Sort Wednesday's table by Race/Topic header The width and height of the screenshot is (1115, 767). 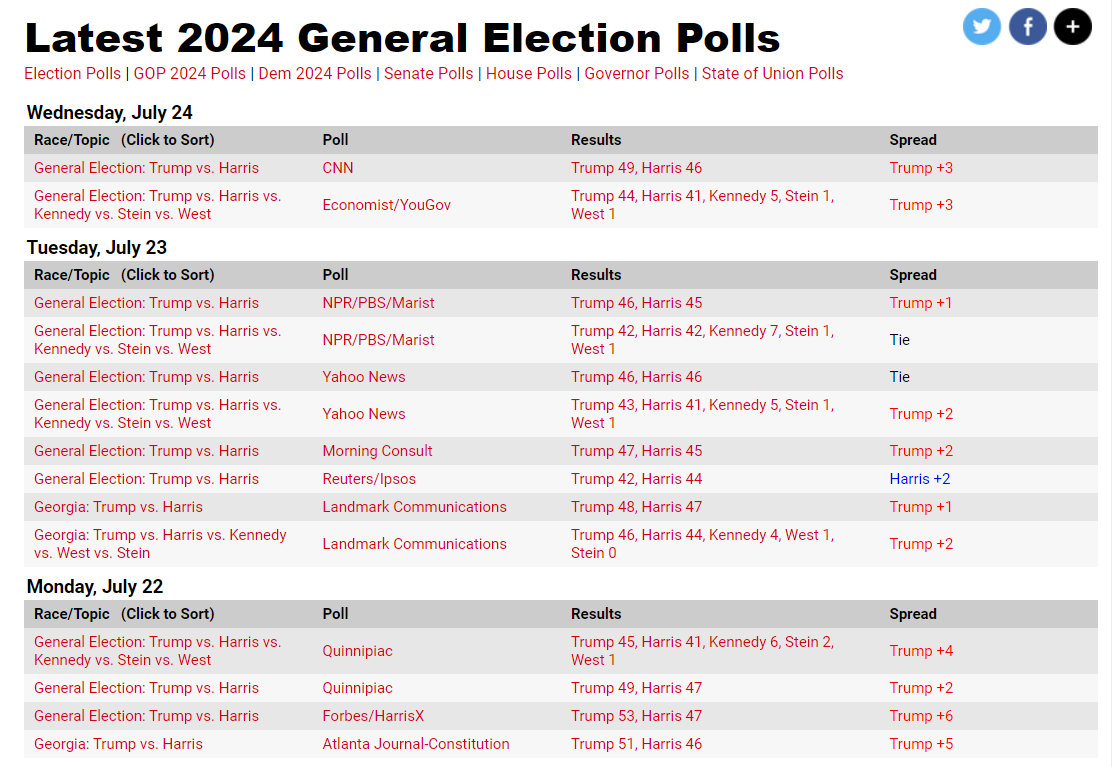[124, 140]
